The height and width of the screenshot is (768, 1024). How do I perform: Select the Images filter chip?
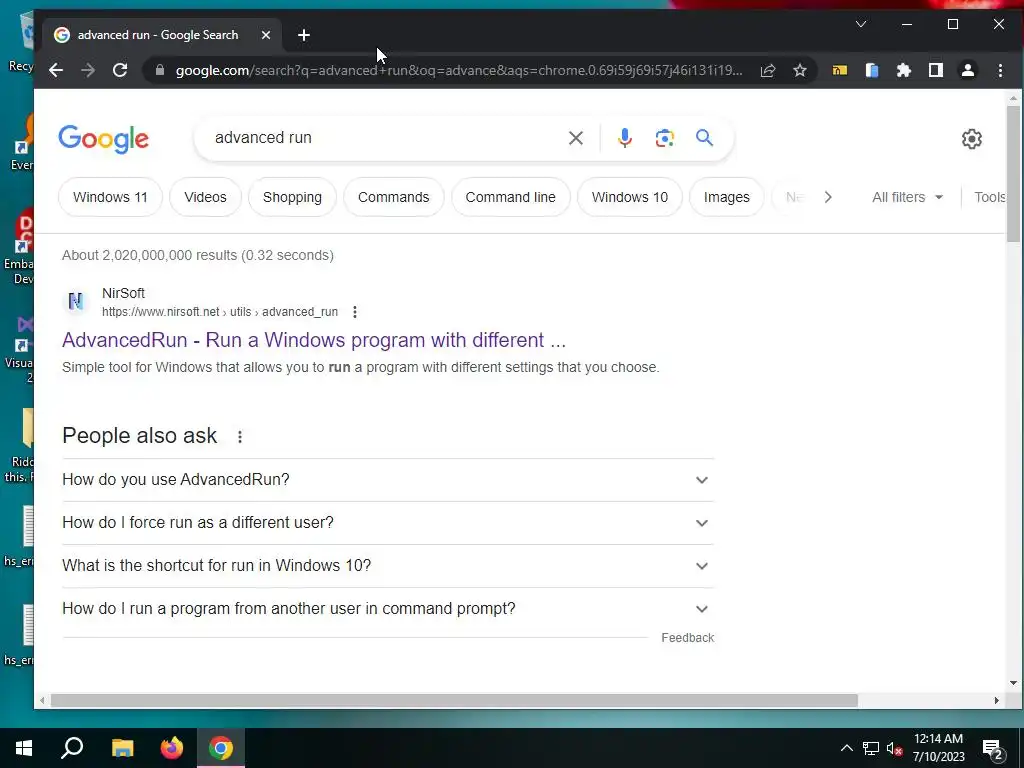click(x=726, y=197)
